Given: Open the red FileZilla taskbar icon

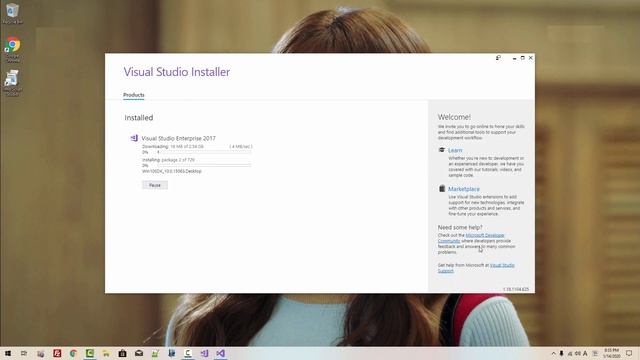Looking at the screenshot, I should click(57, 353).
